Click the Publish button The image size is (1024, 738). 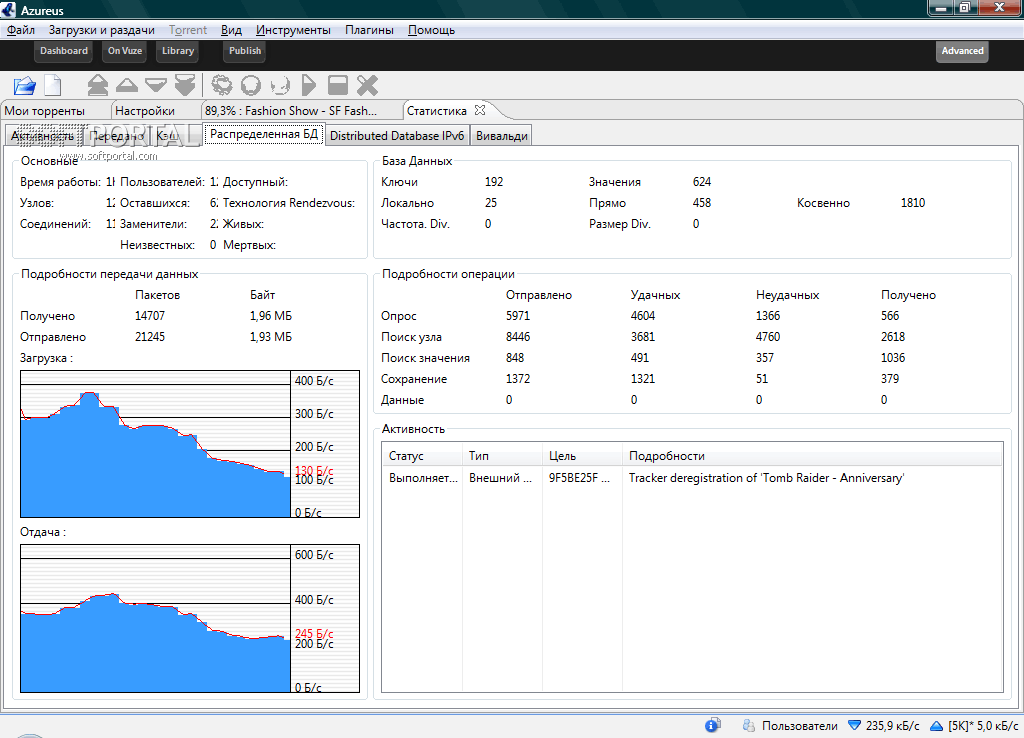[245, 51]
